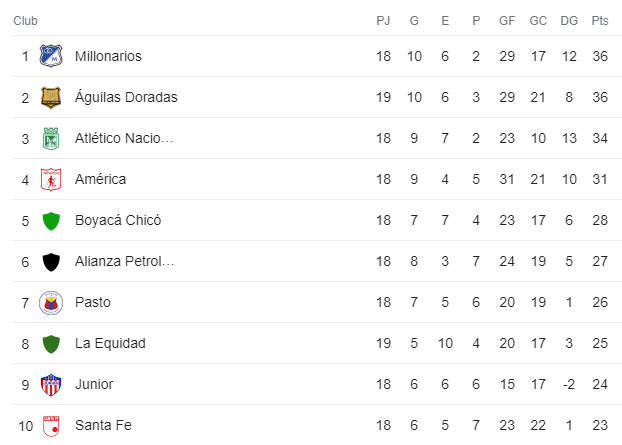Viewport: 622px width, 445px height.
Task: Select Junior's points value 24
Action: coord(600,384)
